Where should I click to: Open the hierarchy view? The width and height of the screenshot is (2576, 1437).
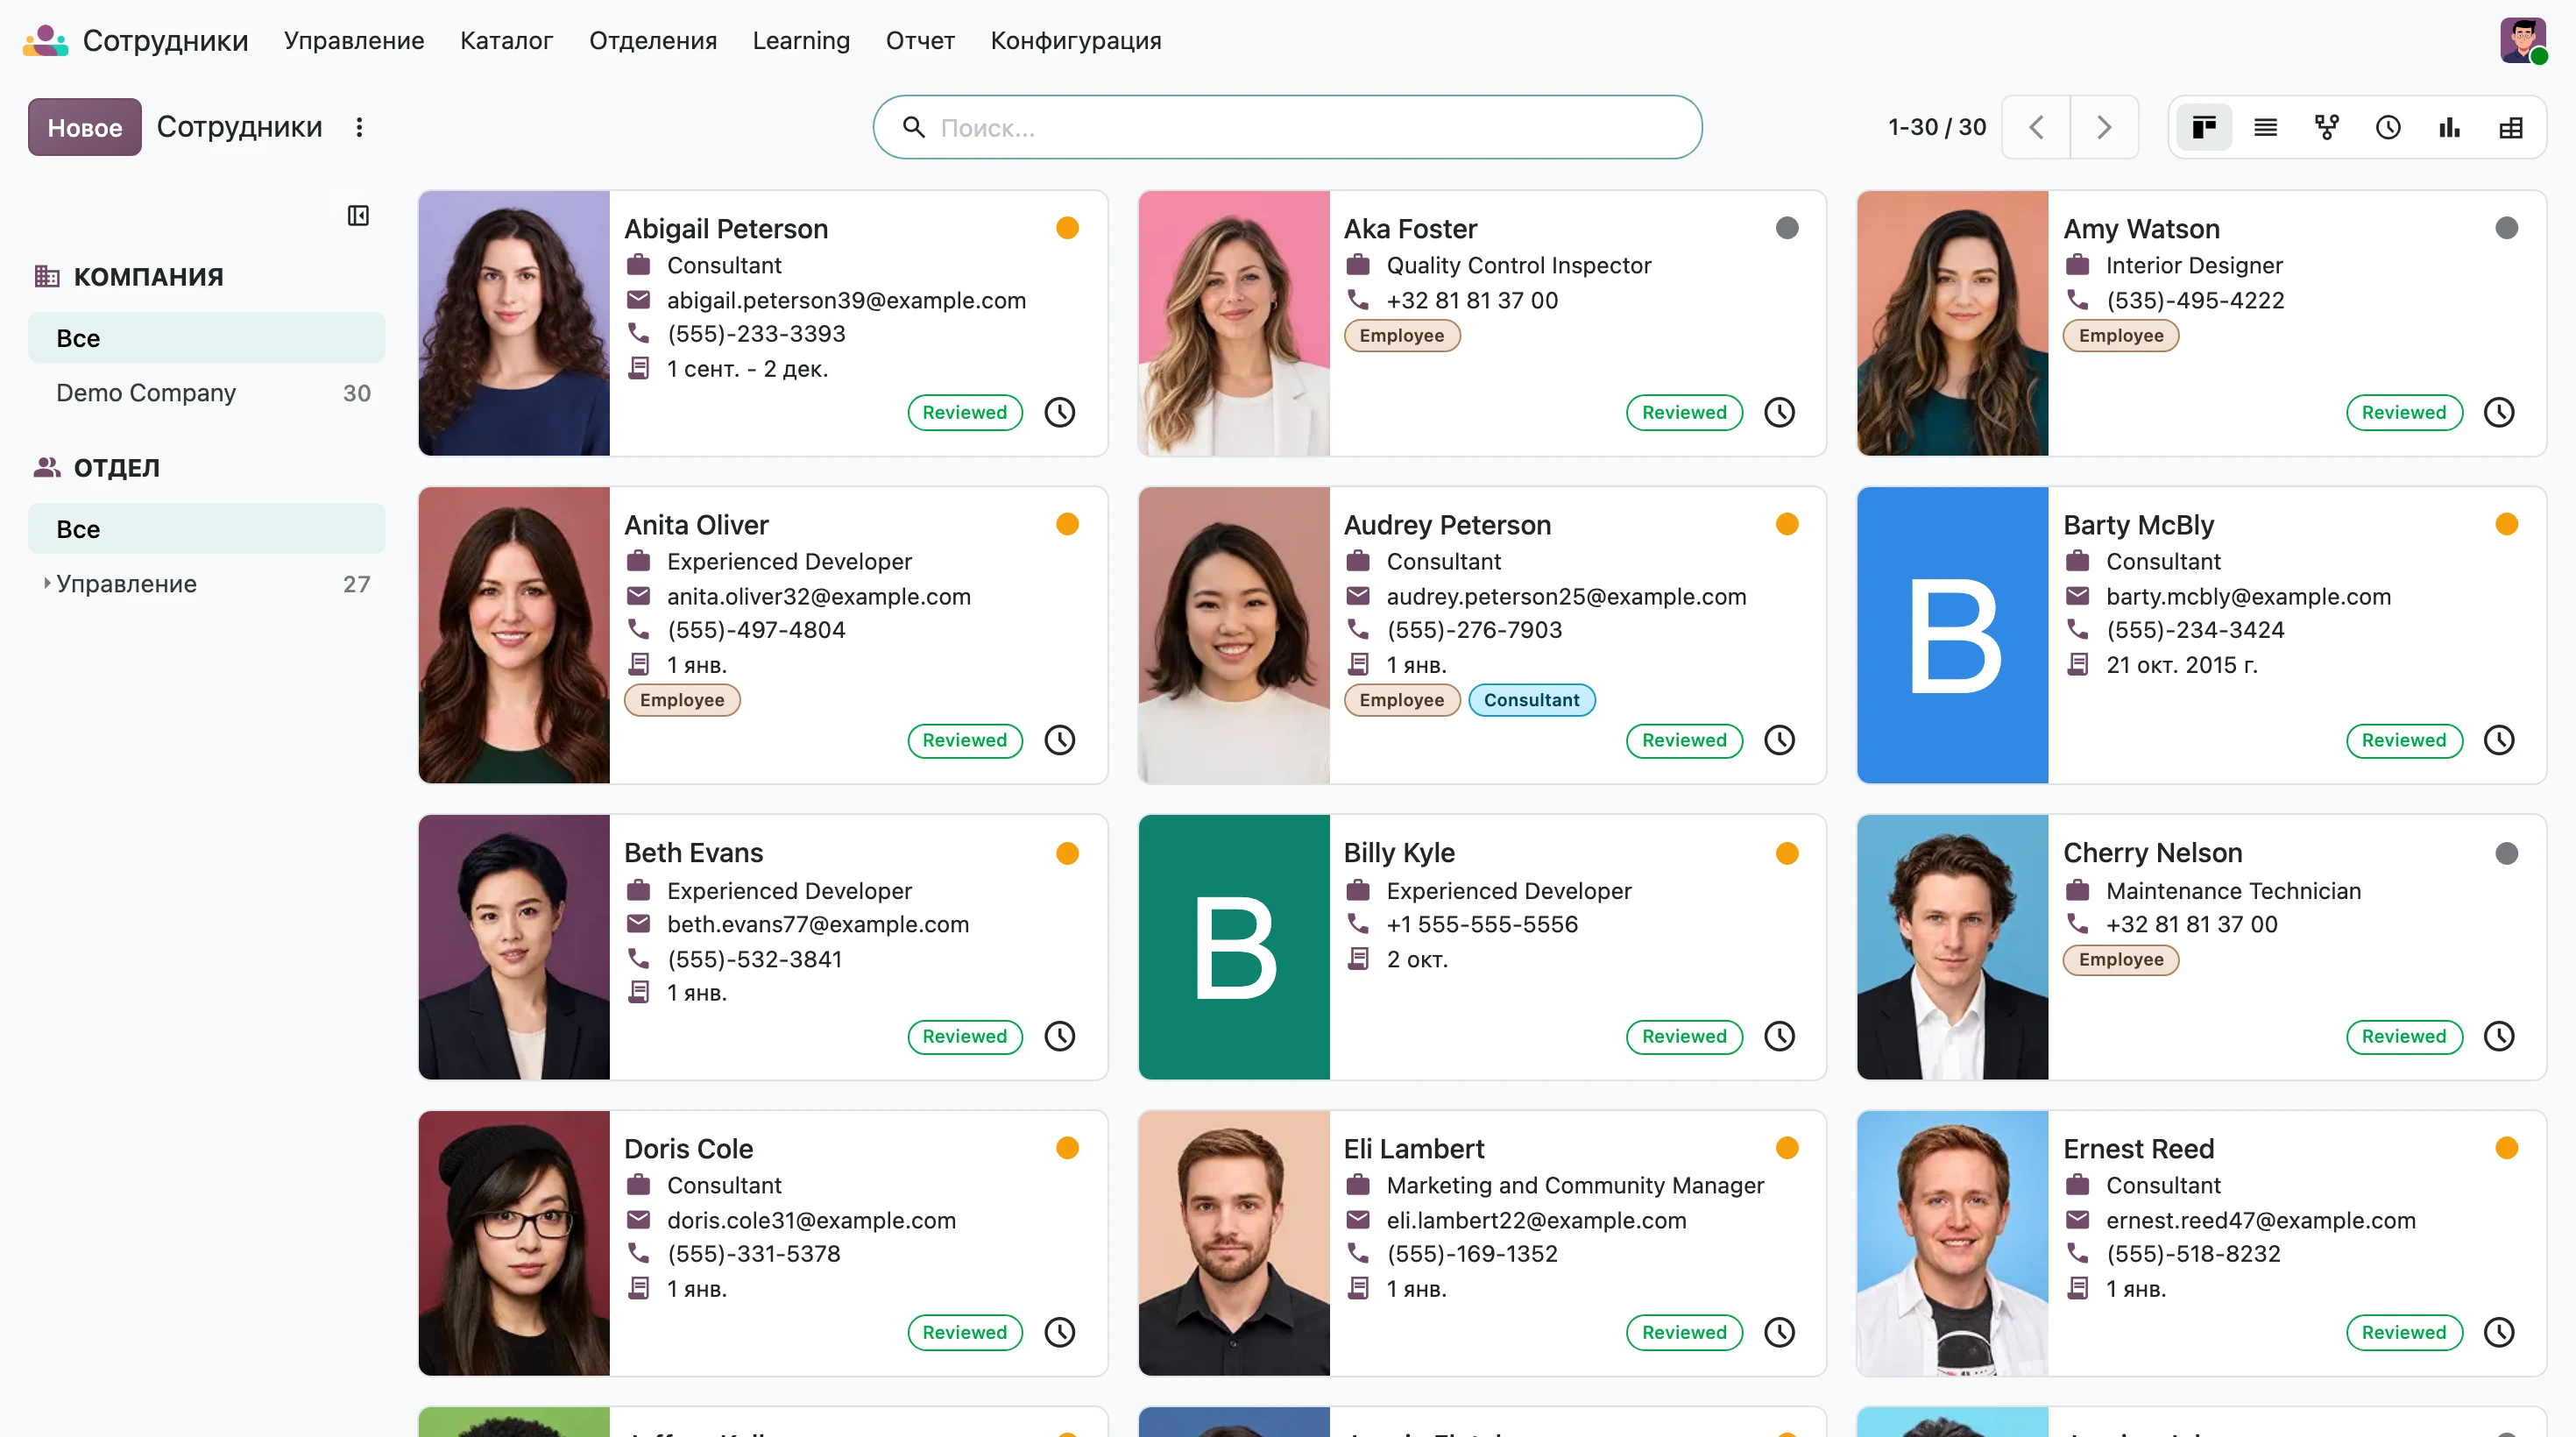(2326, 127)
